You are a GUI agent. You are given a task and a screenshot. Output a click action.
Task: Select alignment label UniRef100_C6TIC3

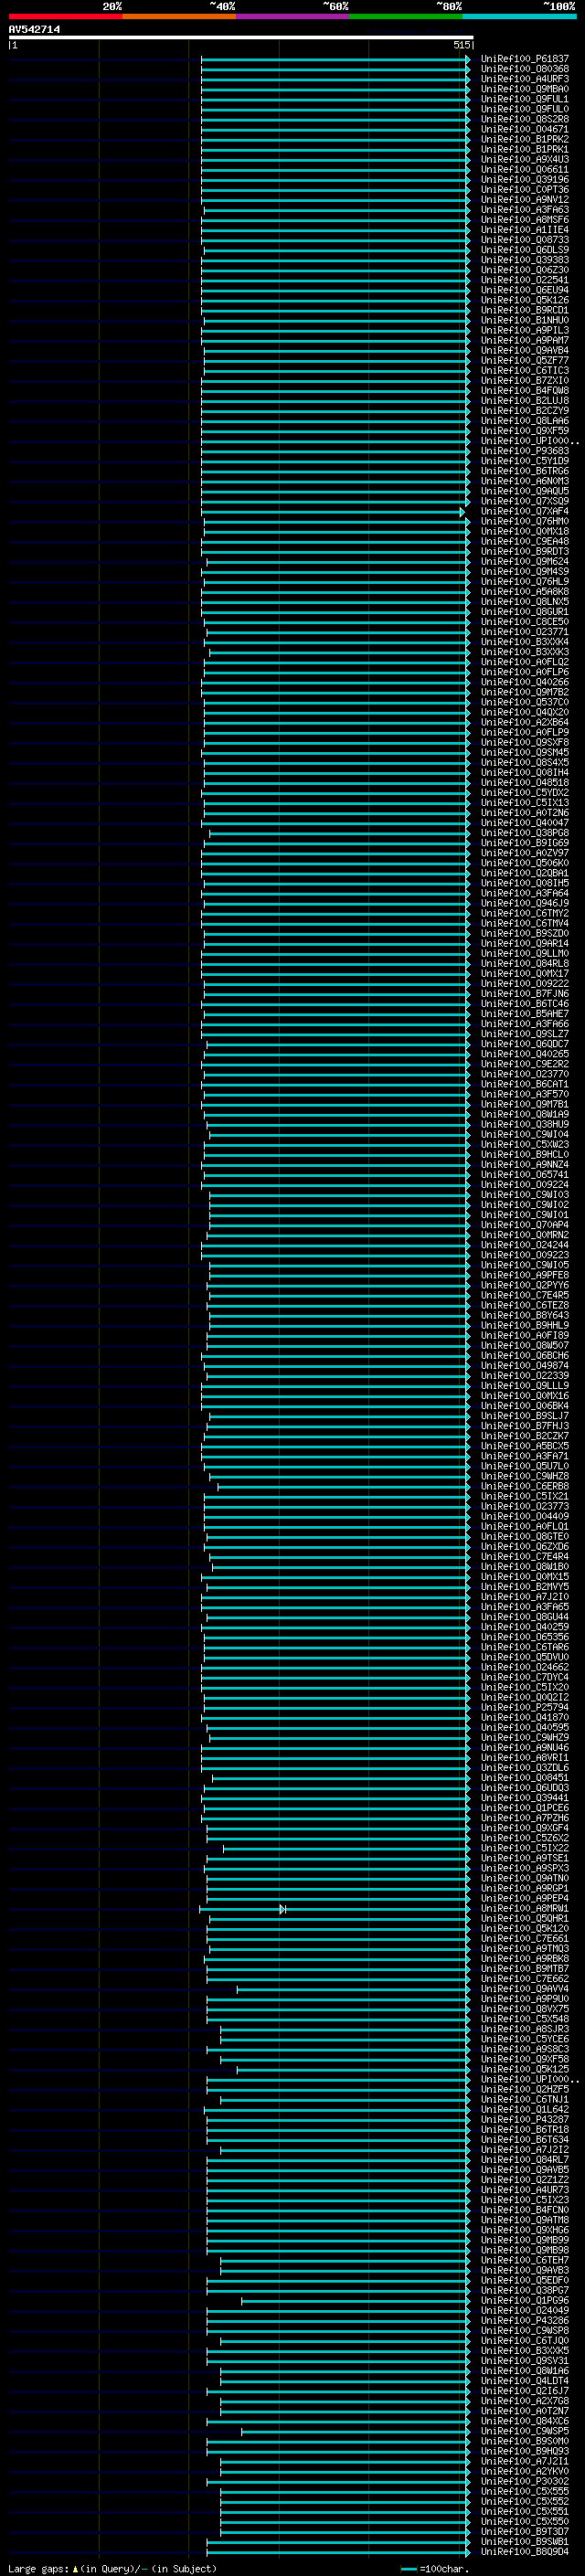(x=525, y=370)
